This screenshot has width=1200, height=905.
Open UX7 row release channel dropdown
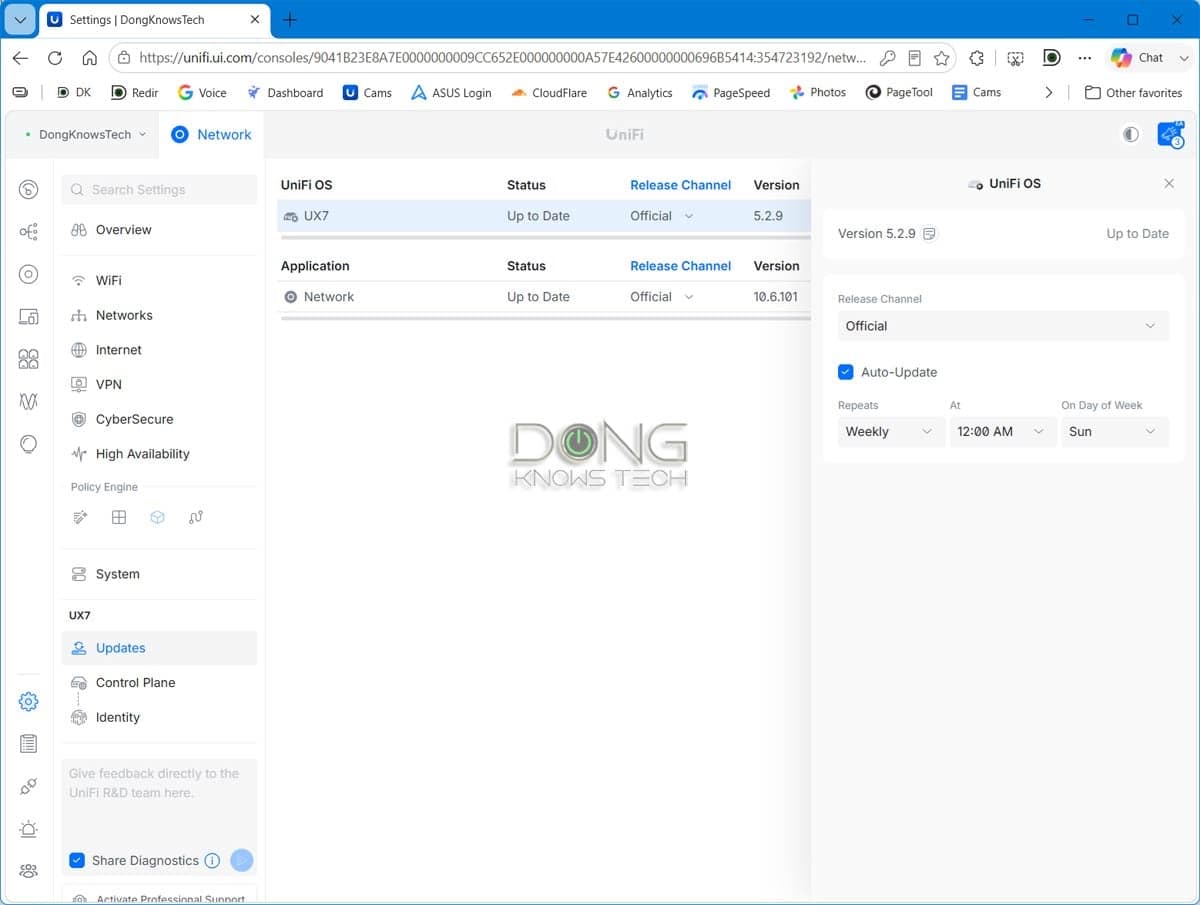662,216
